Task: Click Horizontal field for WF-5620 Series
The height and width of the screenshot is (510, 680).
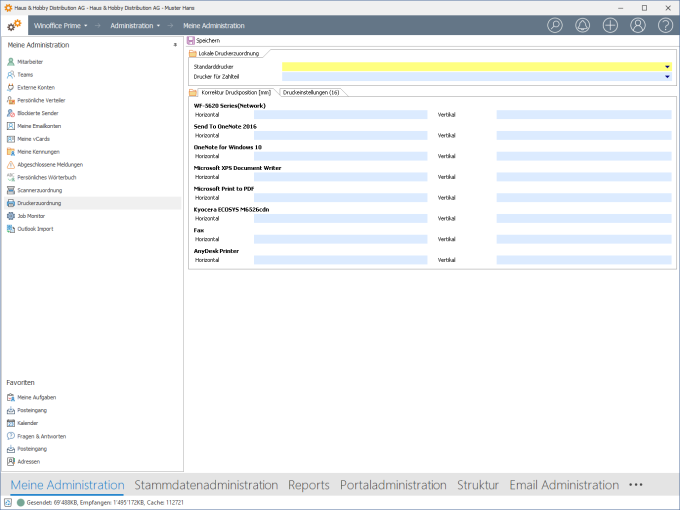Action: pyautogui.click(x=340, y=114)
